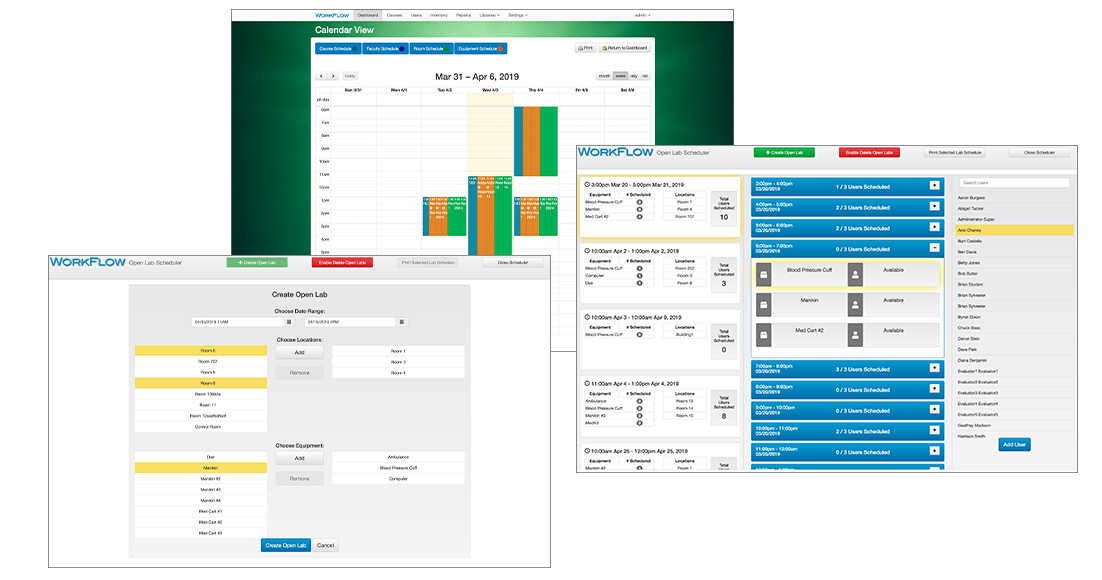The width and height of the screenshot is (1102, 580).
Task: Expand the 9:00pm - 10:00pm time slot
Action: pos(934,409)
